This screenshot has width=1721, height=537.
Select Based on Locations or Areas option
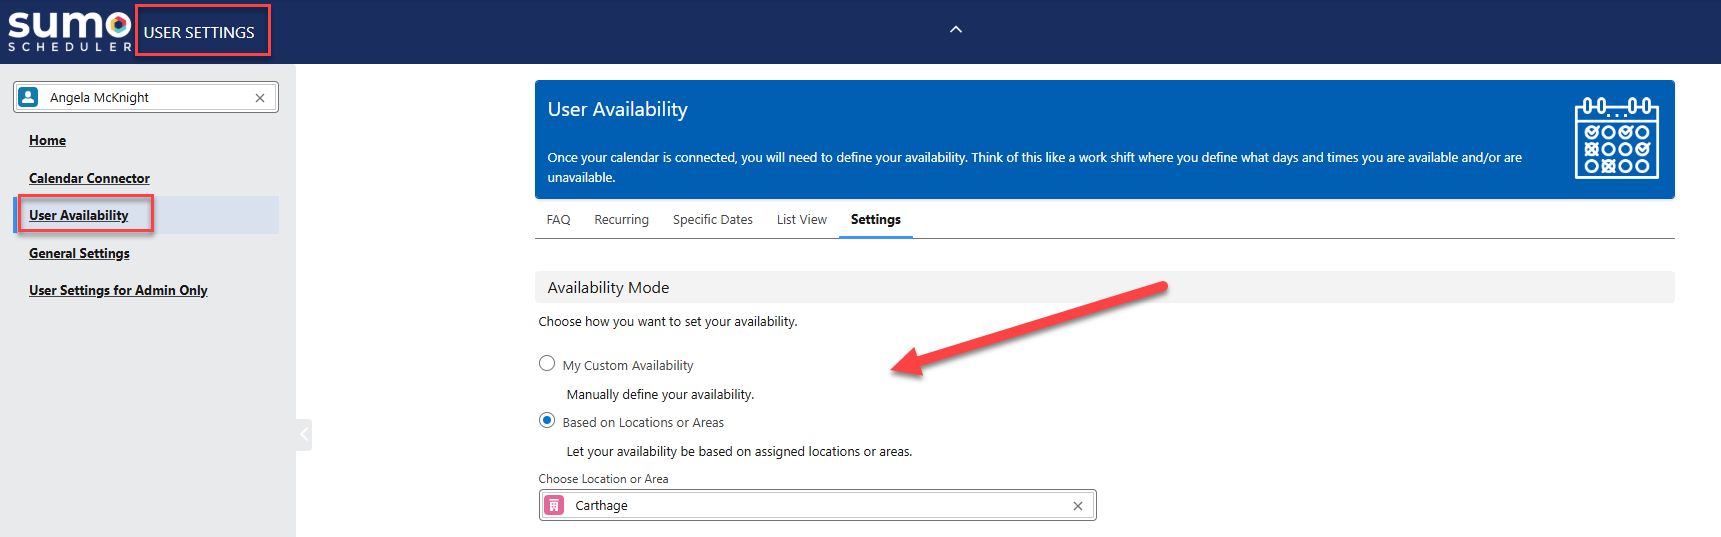pos(547,421)
